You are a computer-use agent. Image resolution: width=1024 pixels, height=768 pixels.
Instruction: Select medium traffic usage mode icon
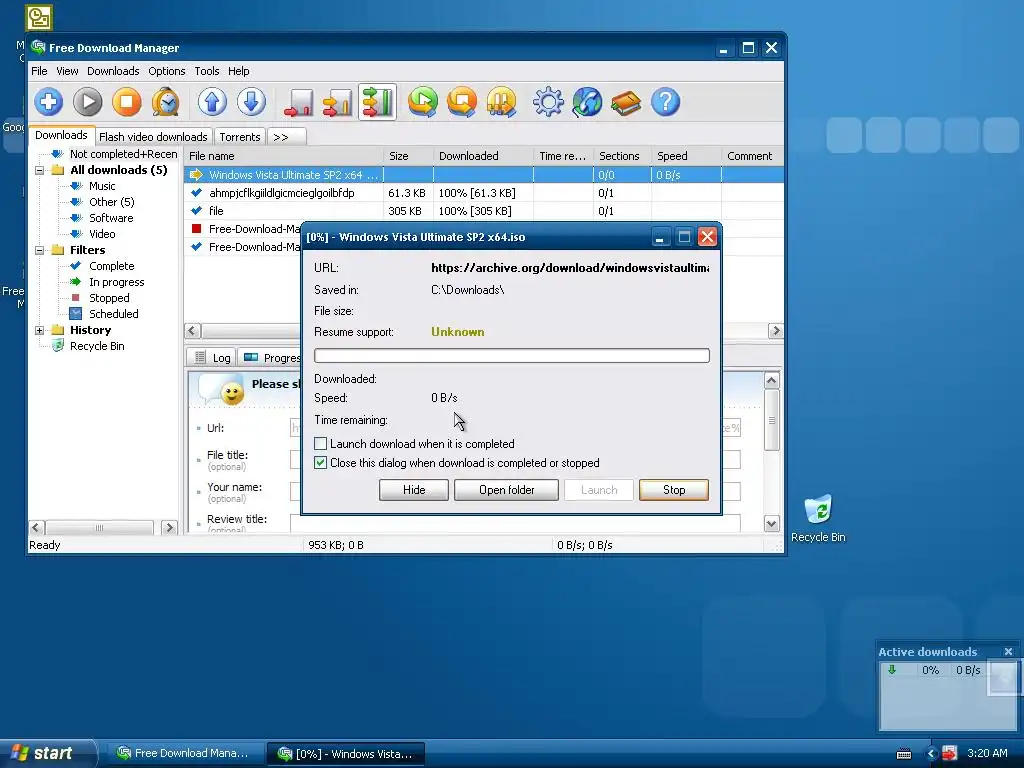(338, 103)
